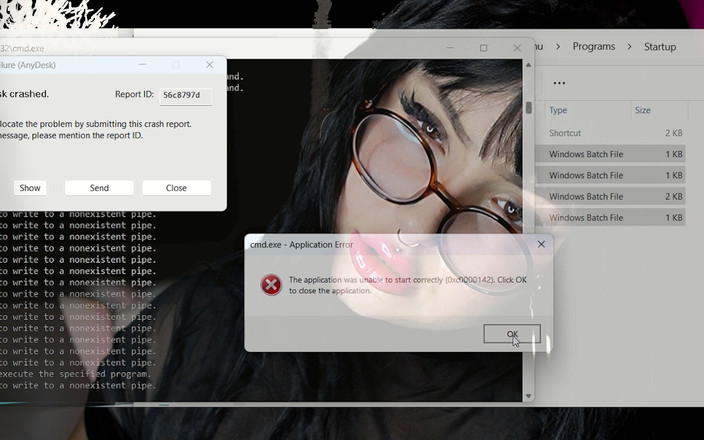The height and width of the screenshot is (440, 704).
Task: Maximize the cmd.exe console window
Action: tap(483, 47)
